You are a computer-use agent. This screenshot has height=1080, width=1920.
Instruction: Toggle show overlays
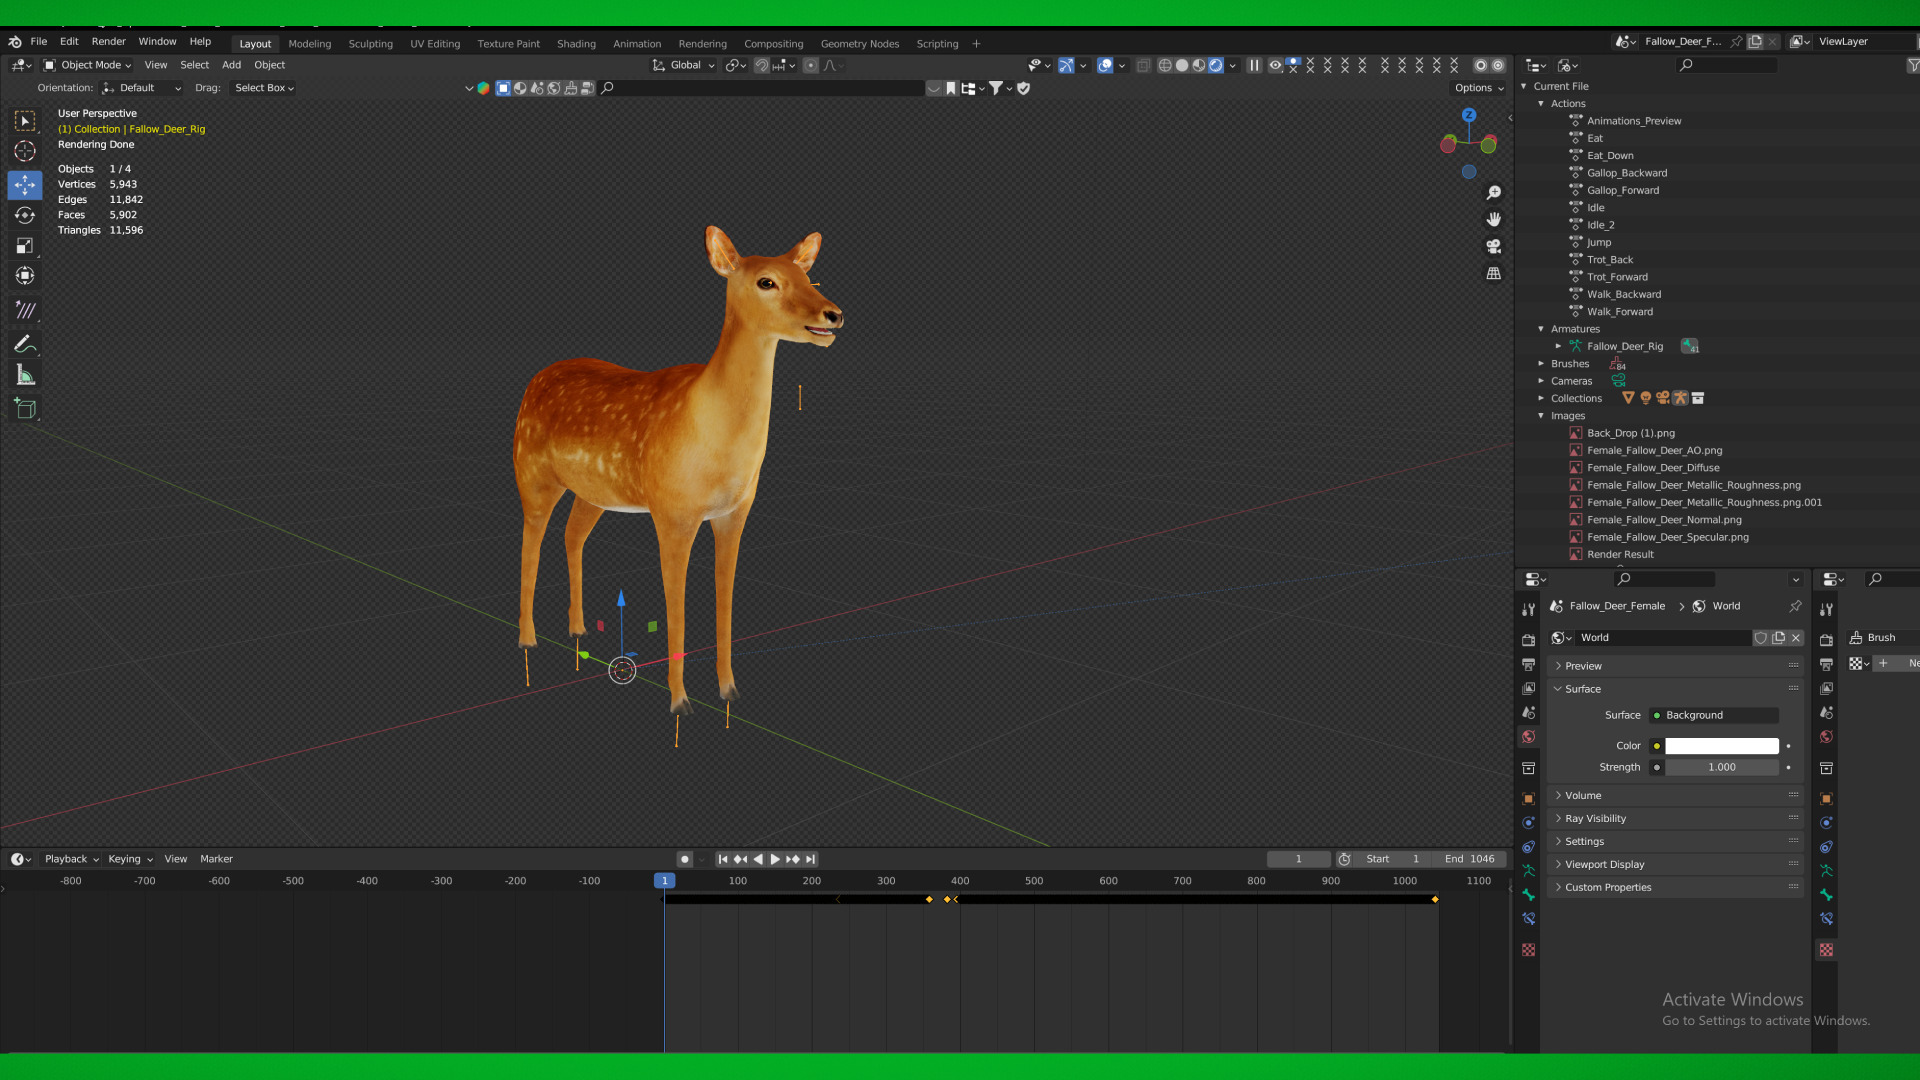[x=1105, y=65]
